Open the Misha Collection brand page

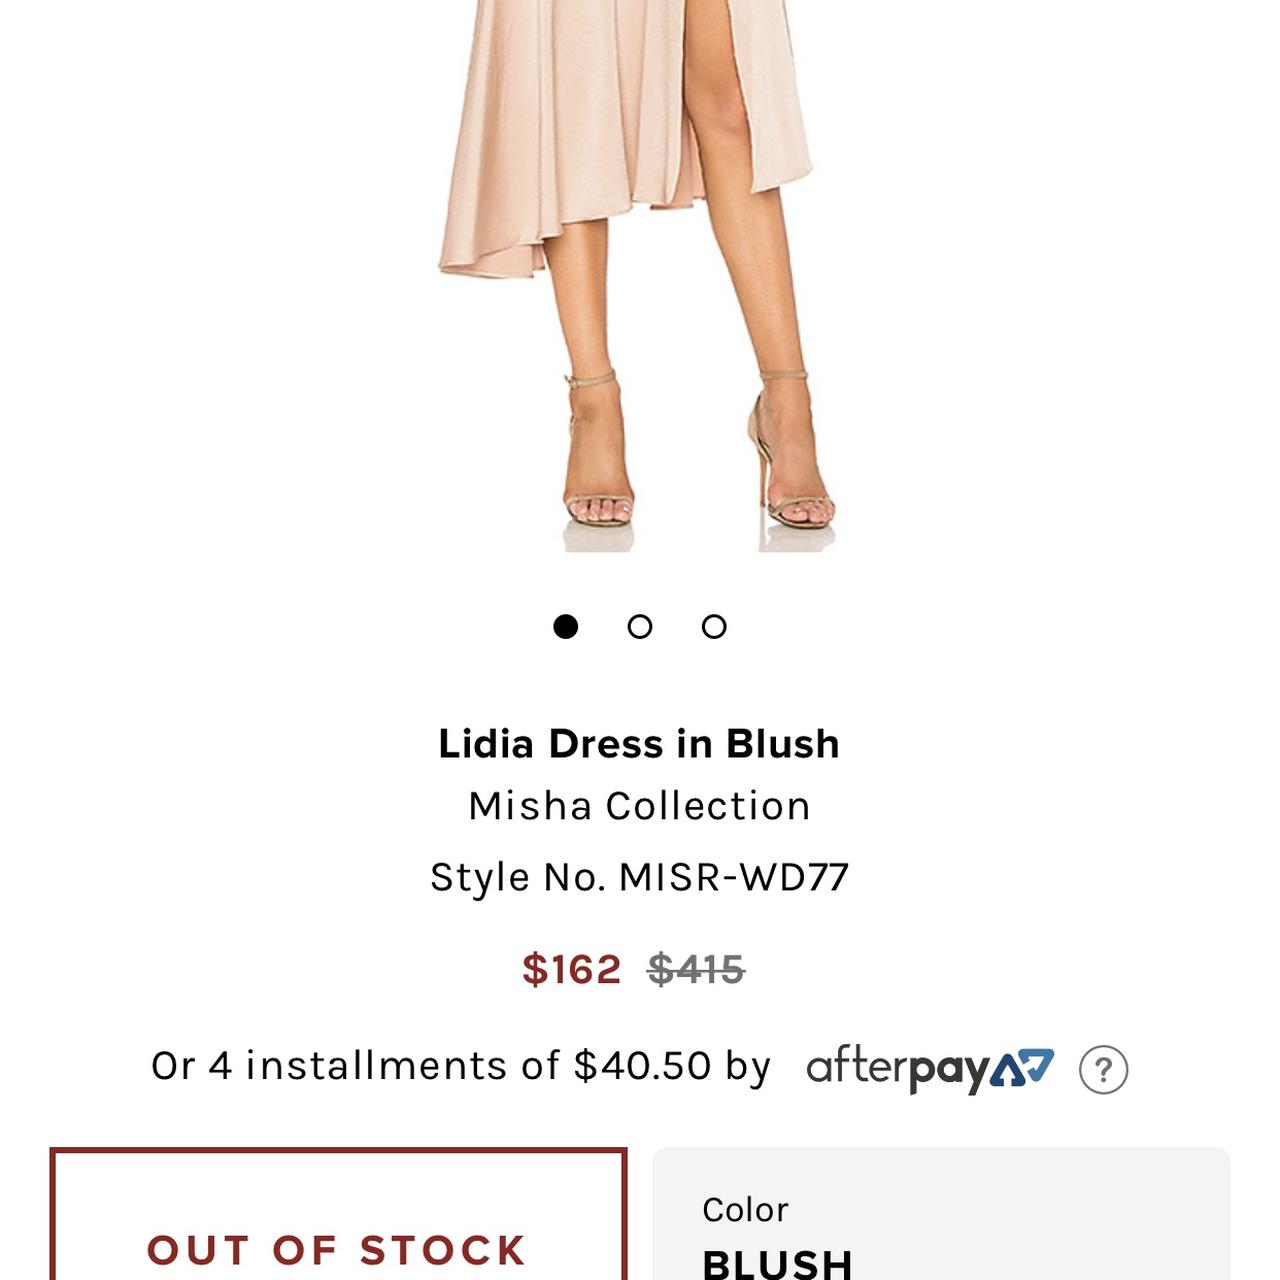(x=640, y=804)
